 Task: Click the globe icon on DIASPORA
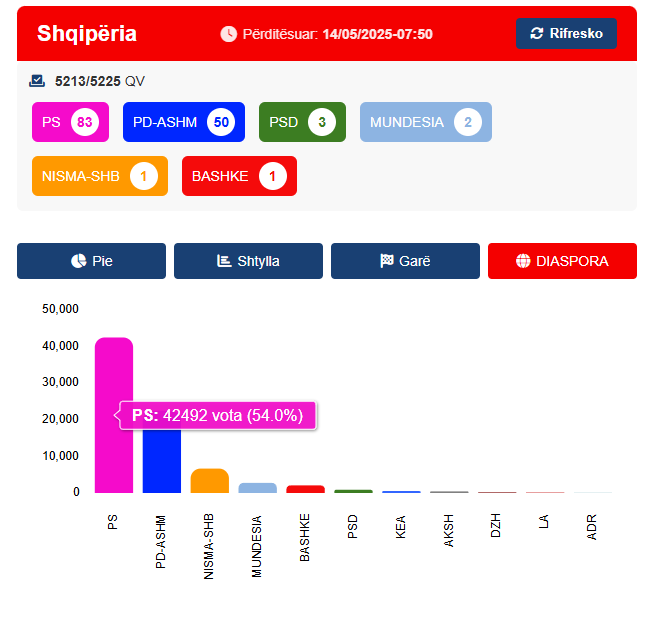point(523,261)
